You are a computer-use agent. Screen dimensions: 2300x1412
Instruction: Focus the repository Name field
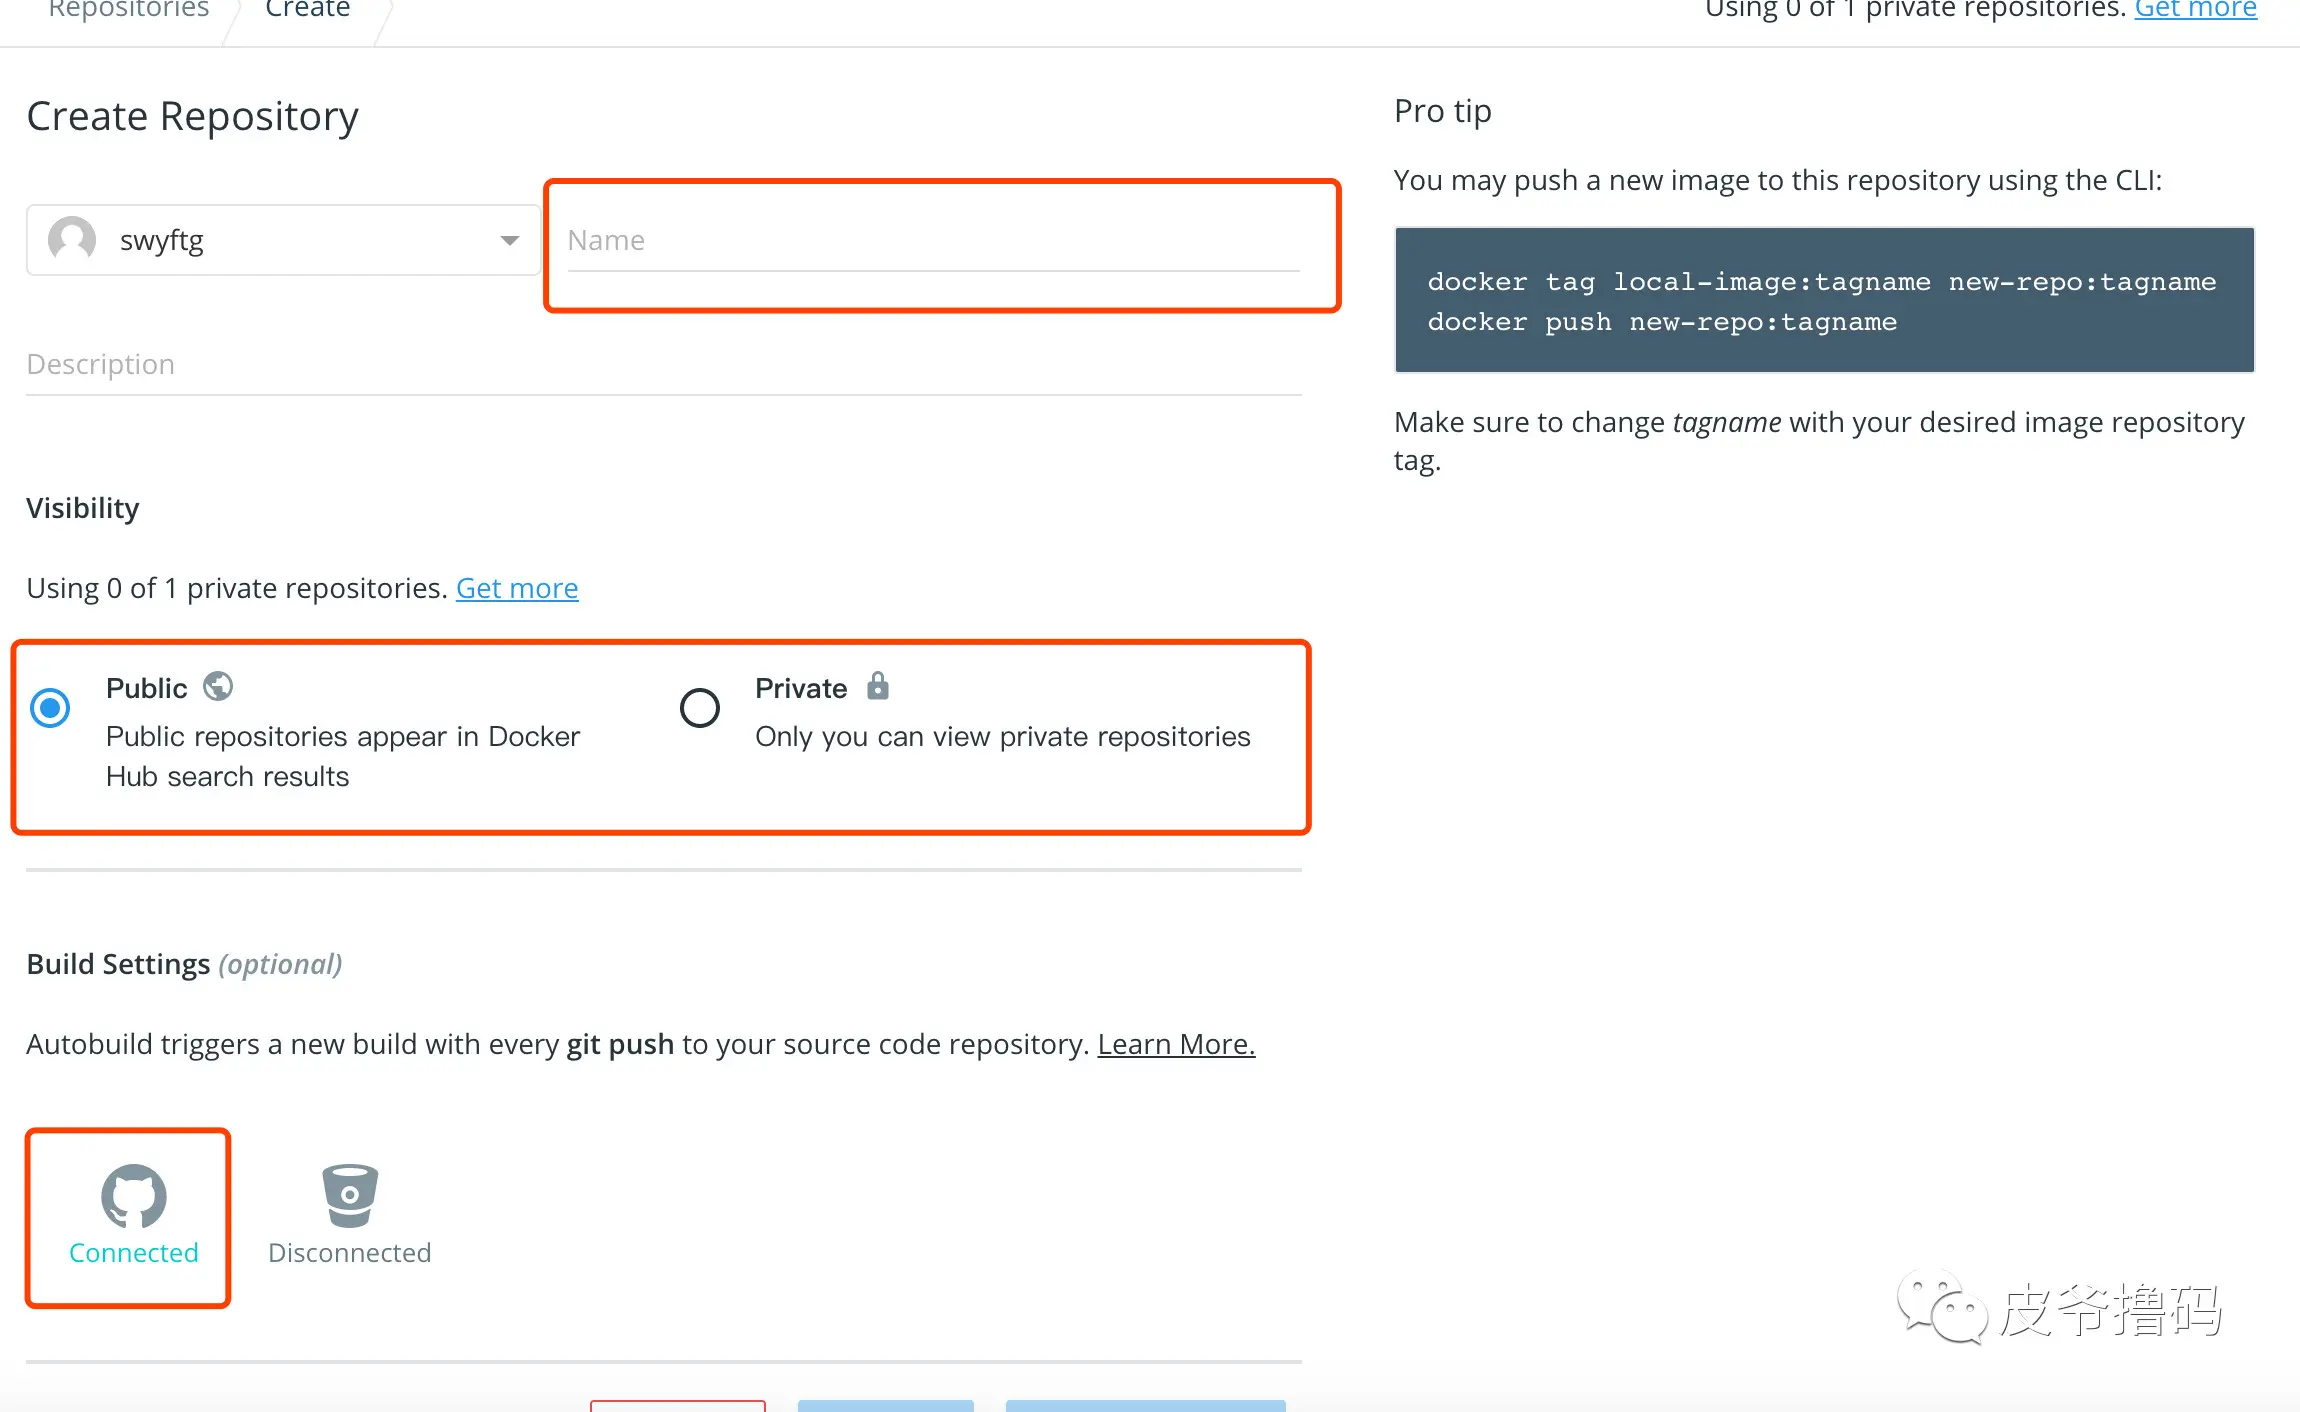pyautogui.click(x=932, y=241)
